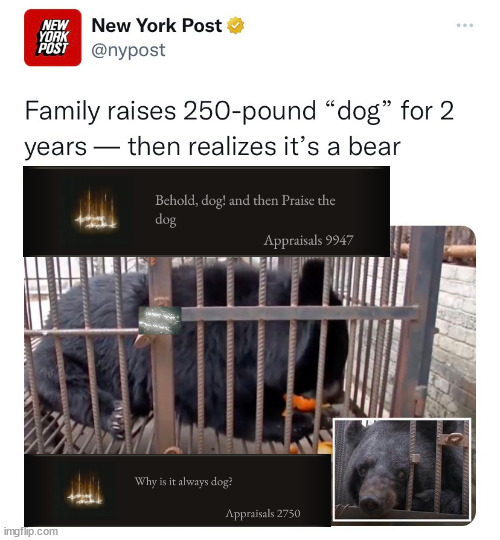500x540 pixels.
Task: Click the imgflip.com watermark
Action: pyautogui.click(x=31, y=531)
